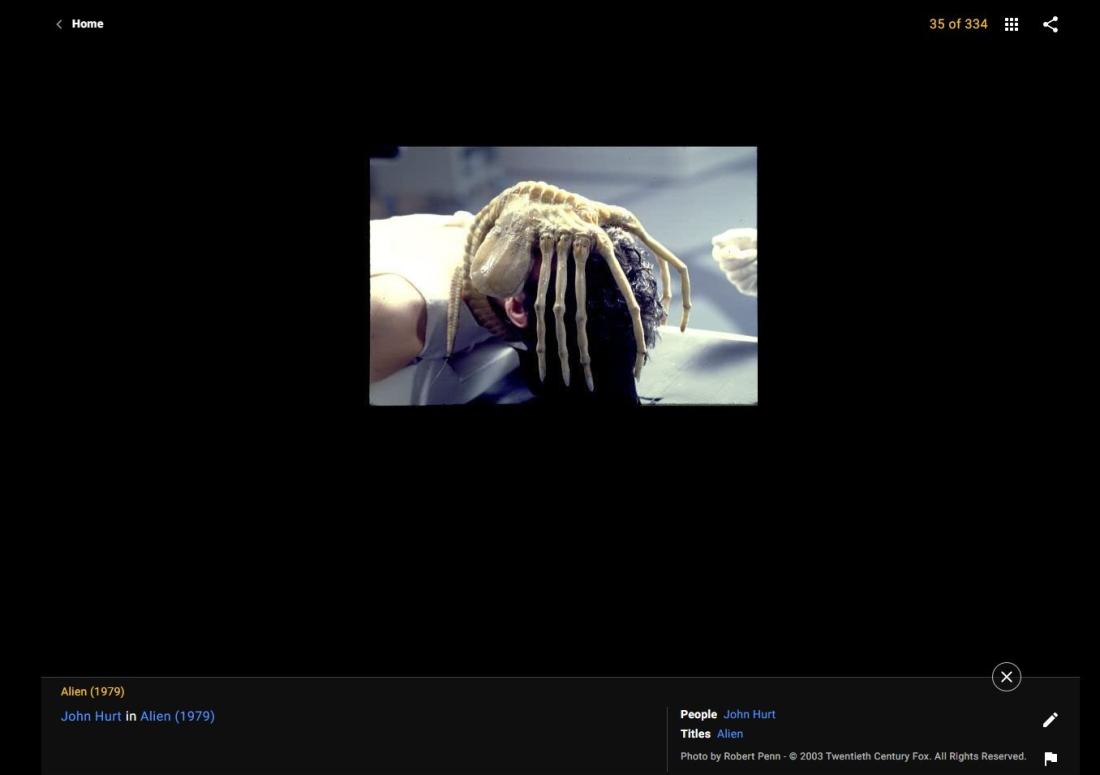The image size is (1100, 775).
Task: Open Alien link under Titles
Action: click(730, 734)
